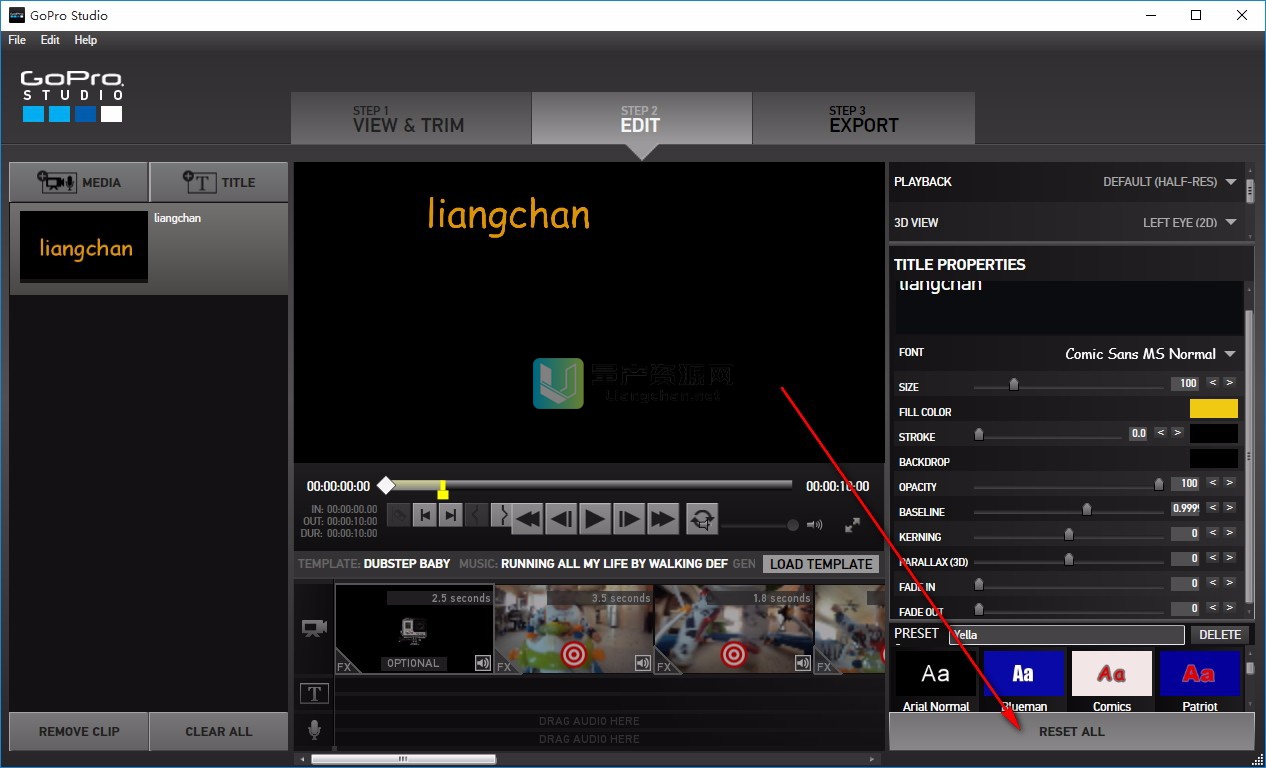Play the video preview
Viewport: 1266px width, 768px height.
(594, 518)
